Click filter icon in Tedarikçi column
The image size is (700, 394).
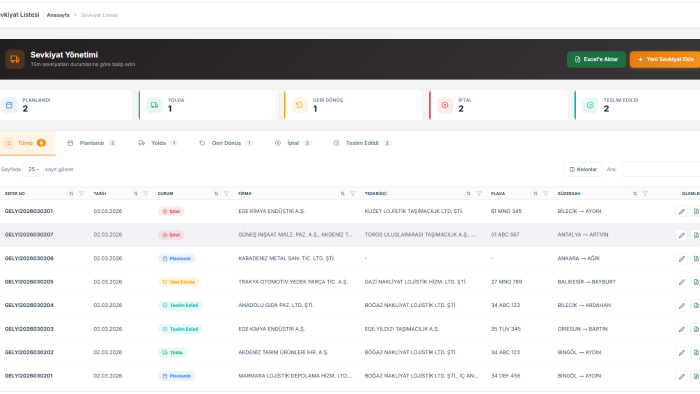[x=479, y=194]
